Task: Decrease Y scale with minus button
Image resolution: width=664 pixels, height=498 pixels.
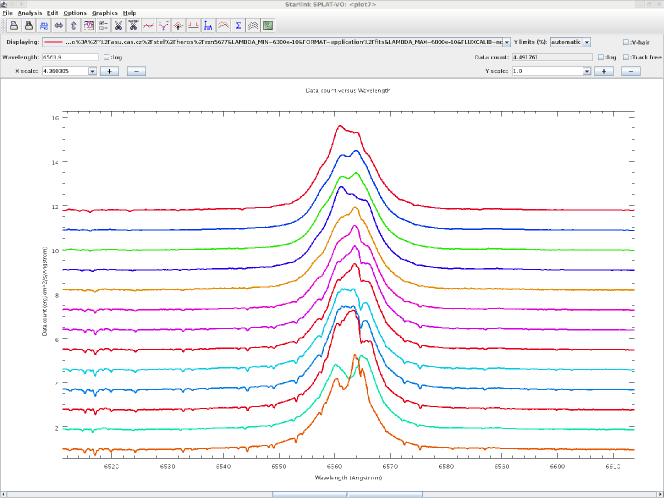Action: pyautogui.click(x=631, y=71)
